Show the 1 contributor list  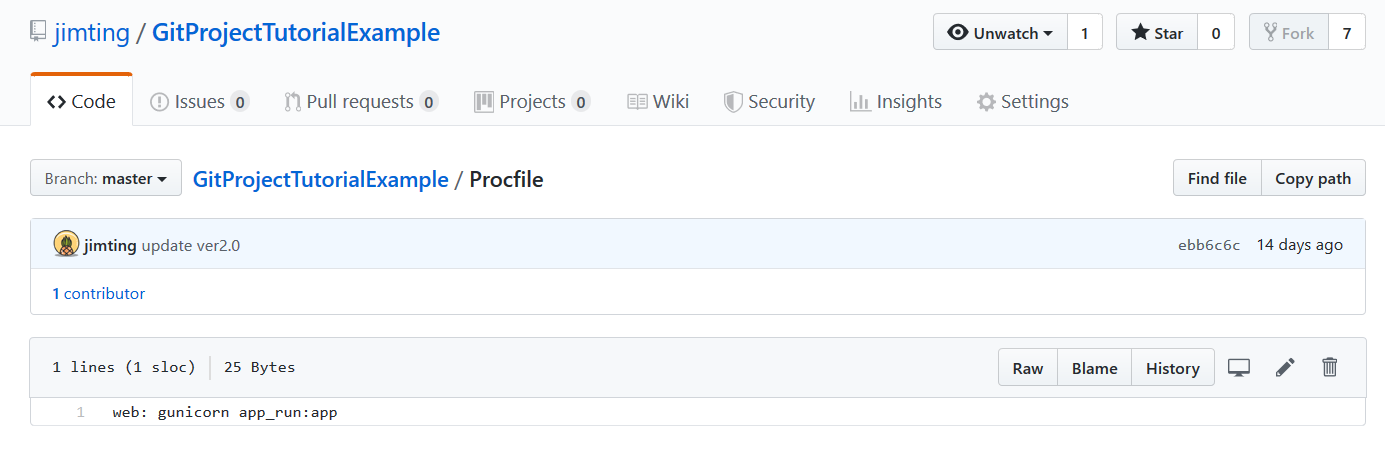tap(98, 293)
